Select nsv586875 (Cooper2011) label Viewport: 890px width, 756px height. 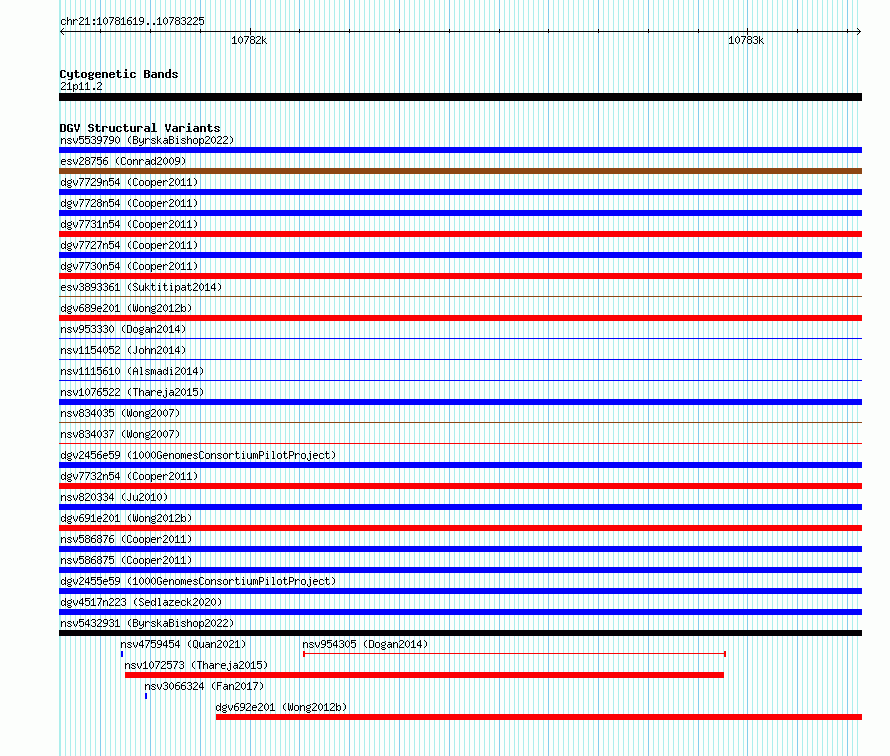tap(126, 560)
